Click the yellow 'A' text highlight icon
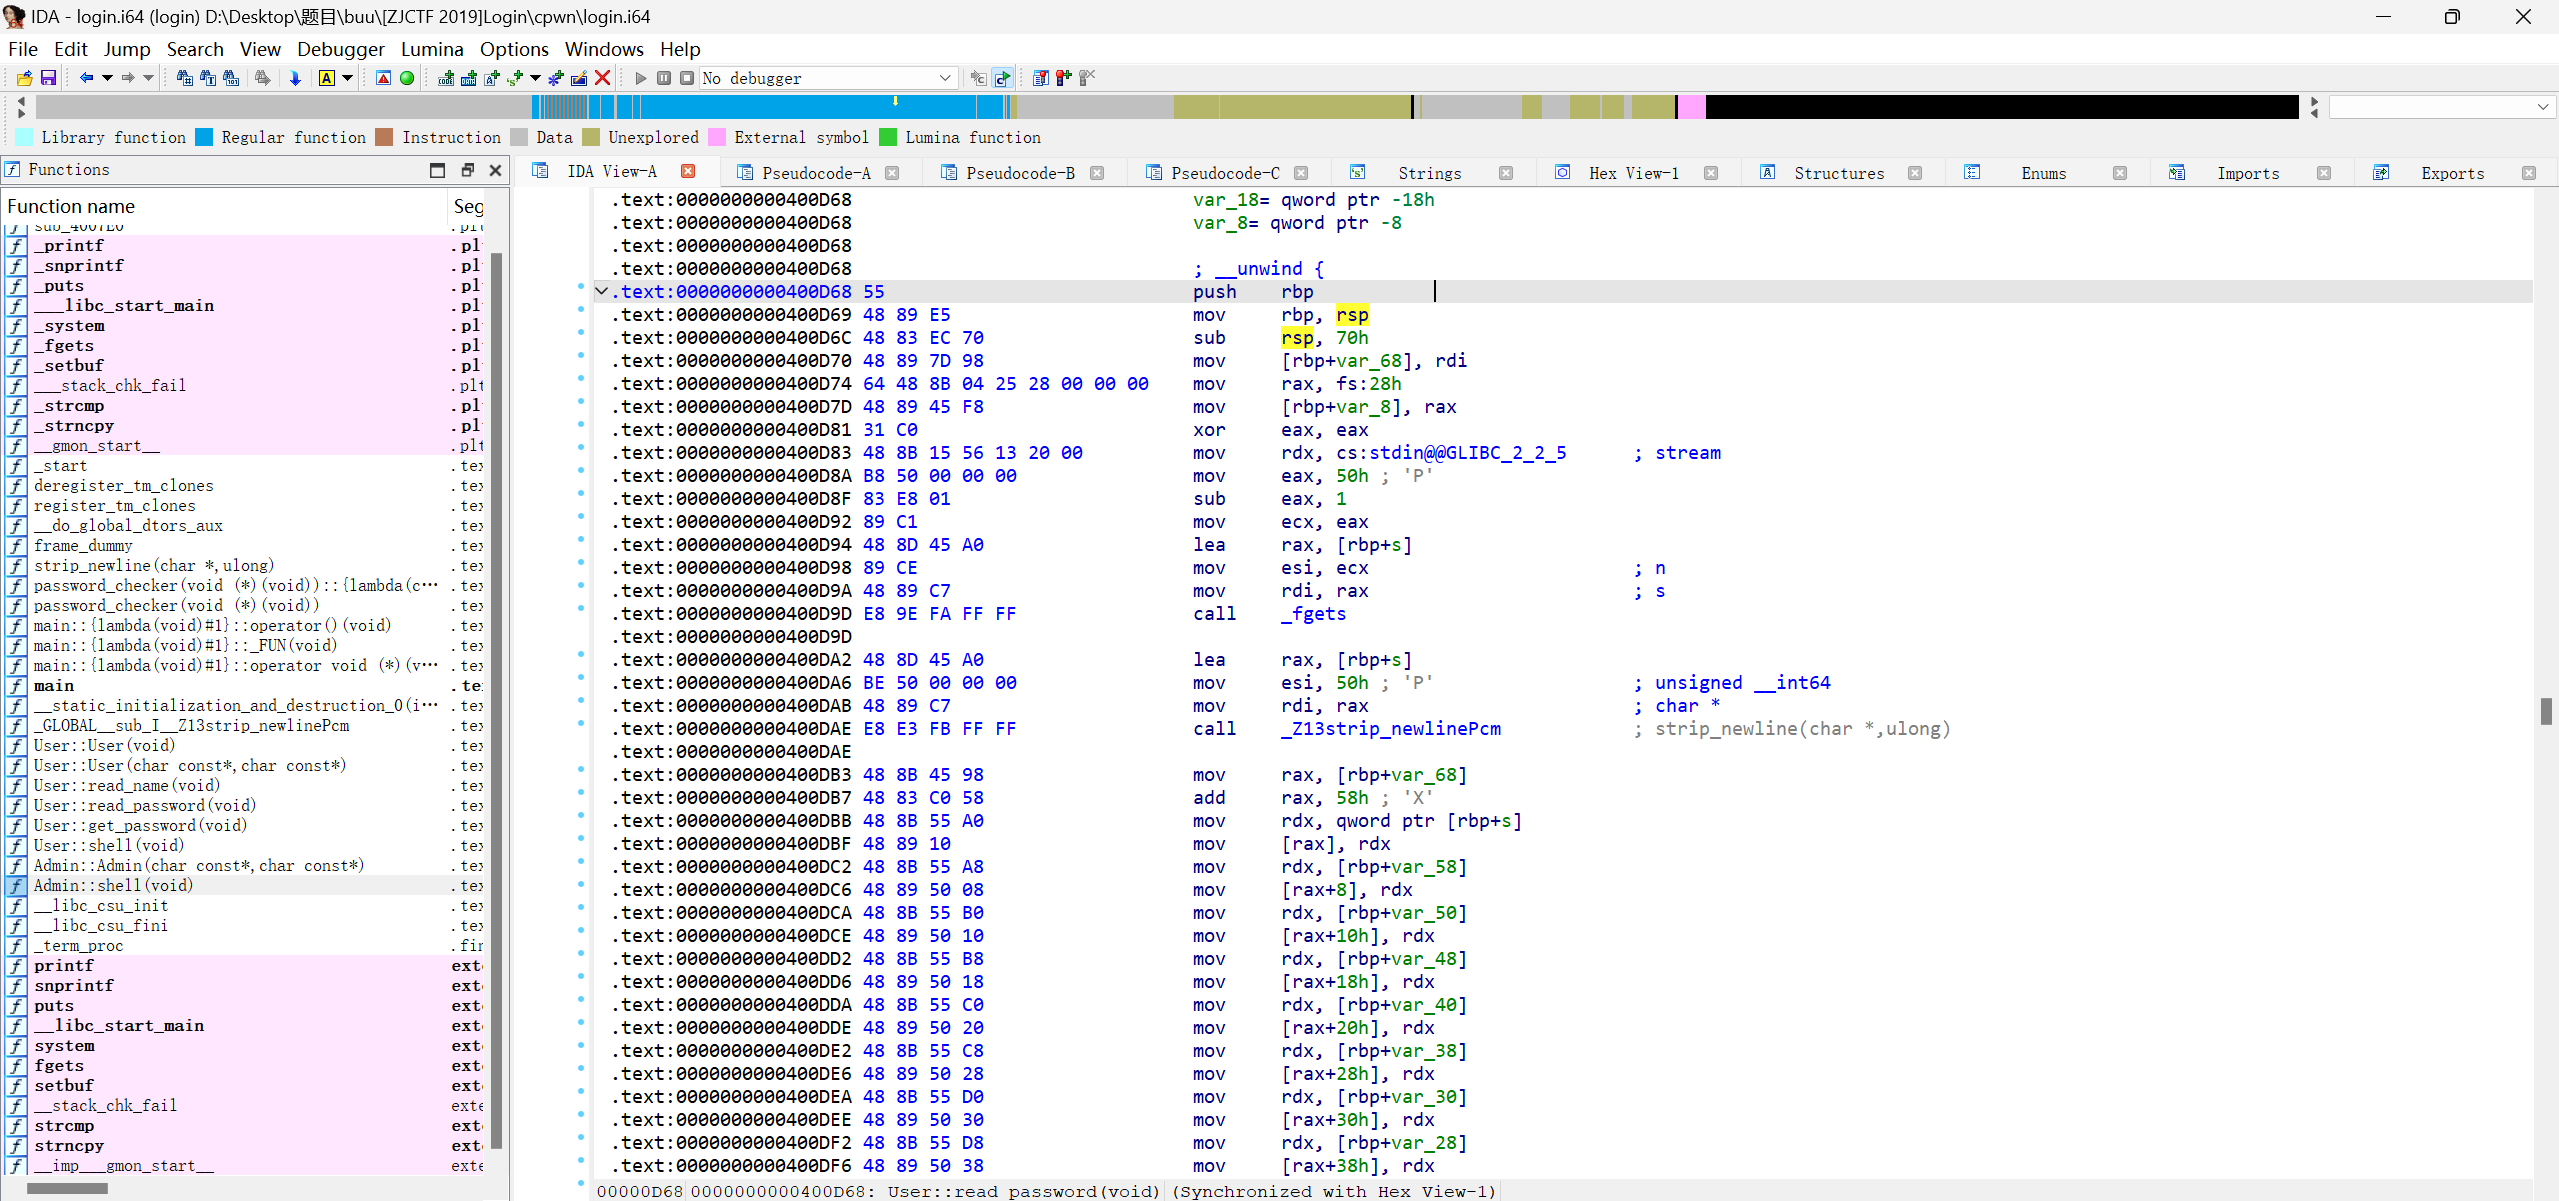2559x1201 pixels. point(327,78)
